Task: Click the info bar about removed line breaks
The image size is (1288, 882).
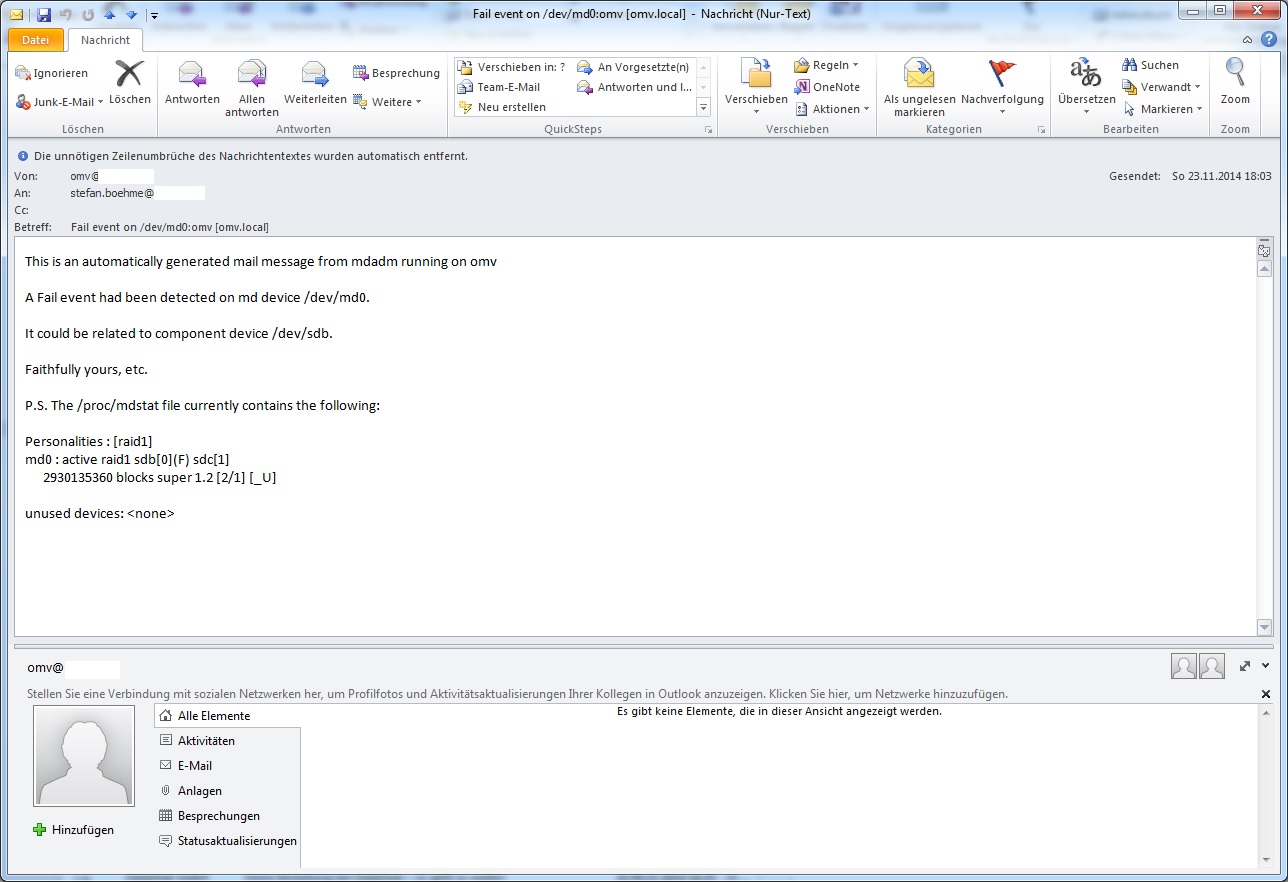Action: [x=250, y=156]
